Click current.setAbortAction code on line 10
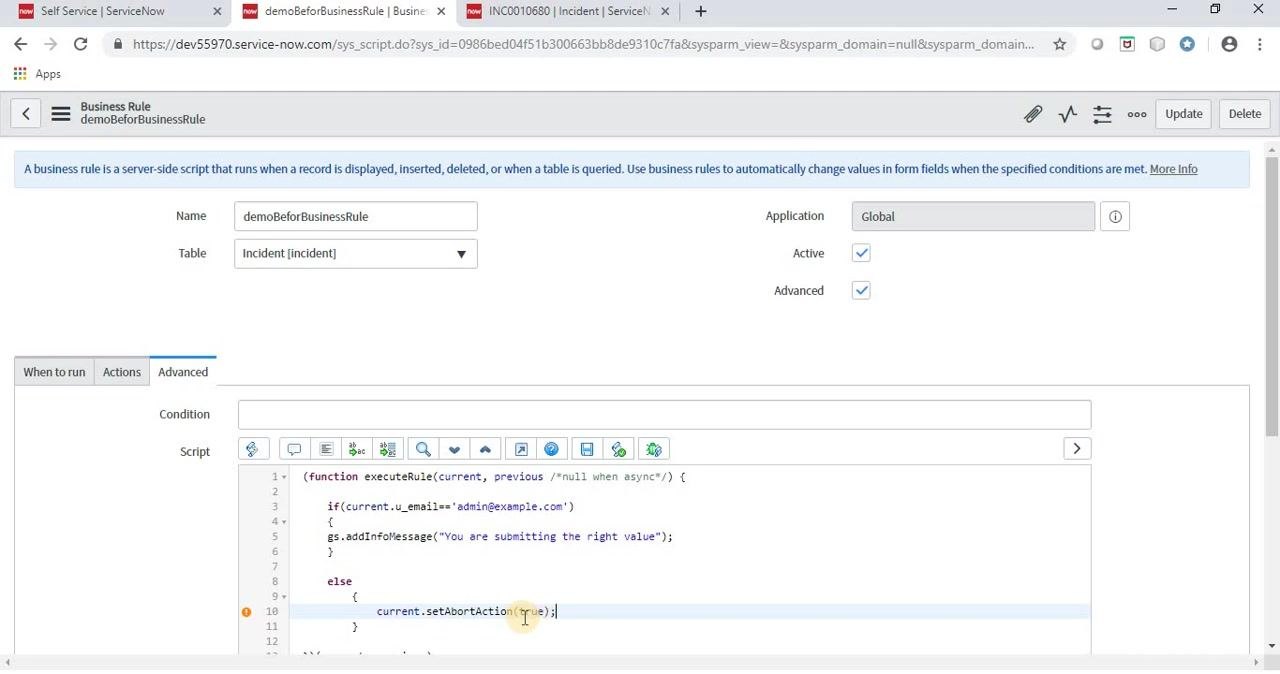Screen dimensions: 1280x674 [x=467, y=612]
